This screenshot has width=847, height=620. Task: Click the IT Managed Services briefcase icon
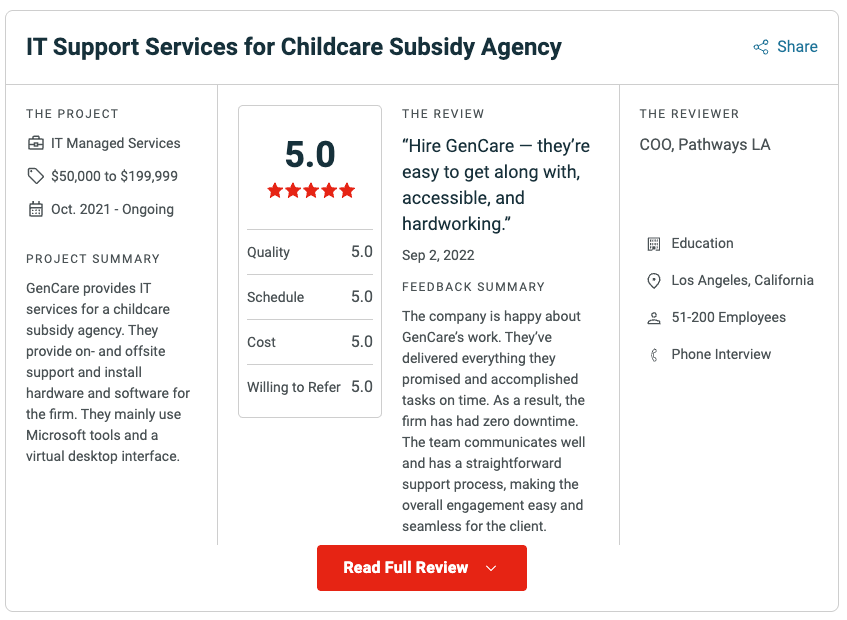36,143
